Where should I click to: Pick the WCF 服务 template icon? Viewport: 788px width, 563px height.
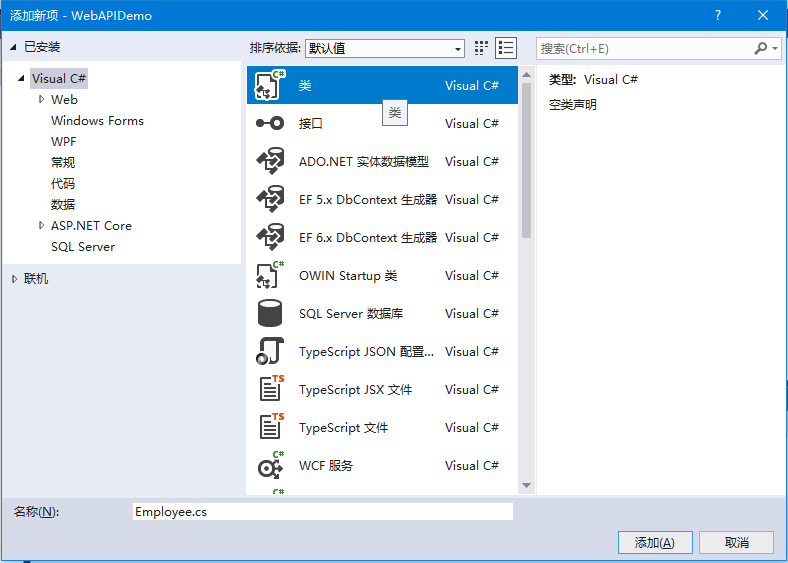(270, 466)
